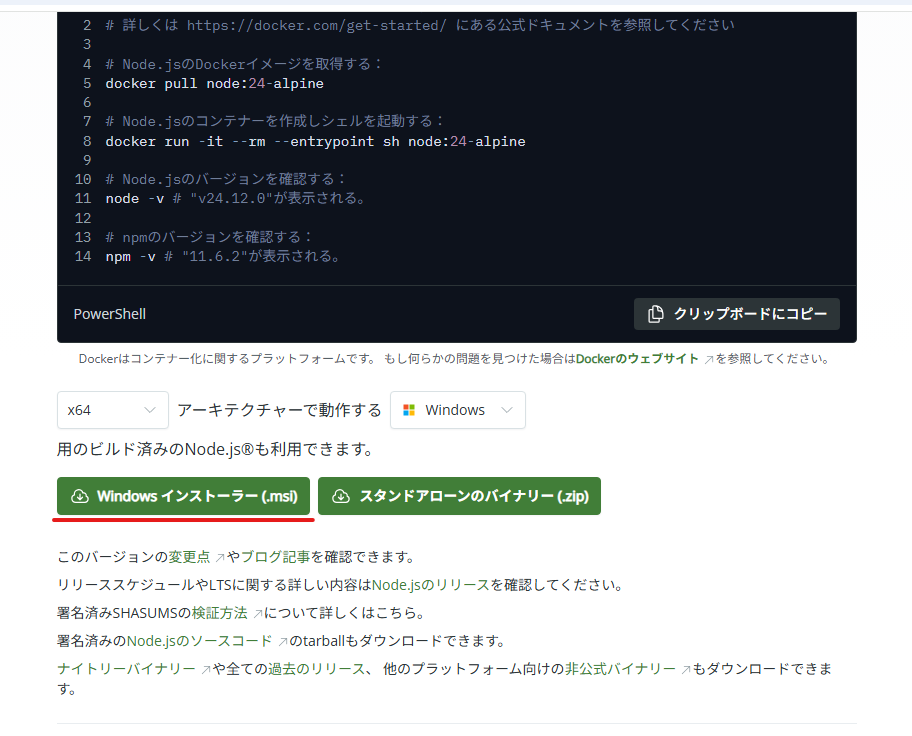Open the ブログ記事 link

[x=275, y=556]
